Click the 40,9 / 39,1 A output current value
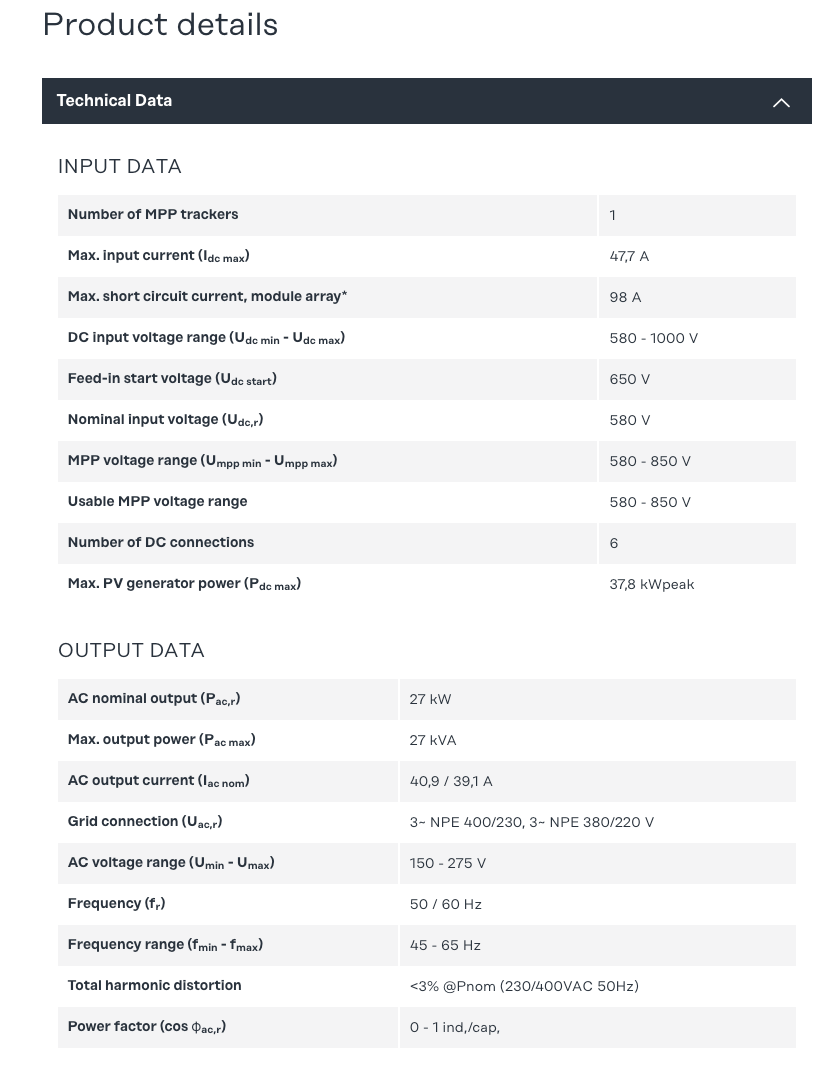This screenshot has width=835, height=1082. [450, 782]
